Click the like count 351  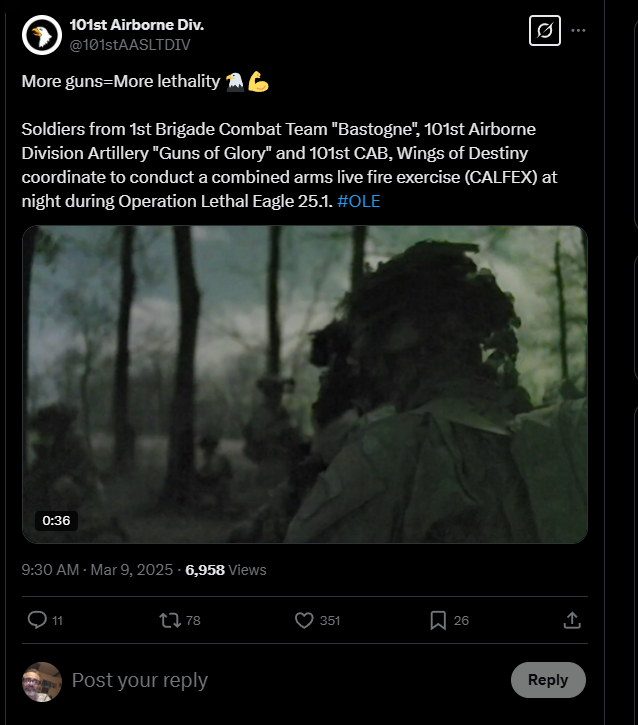pyautogui.click(x=330, y=621)
